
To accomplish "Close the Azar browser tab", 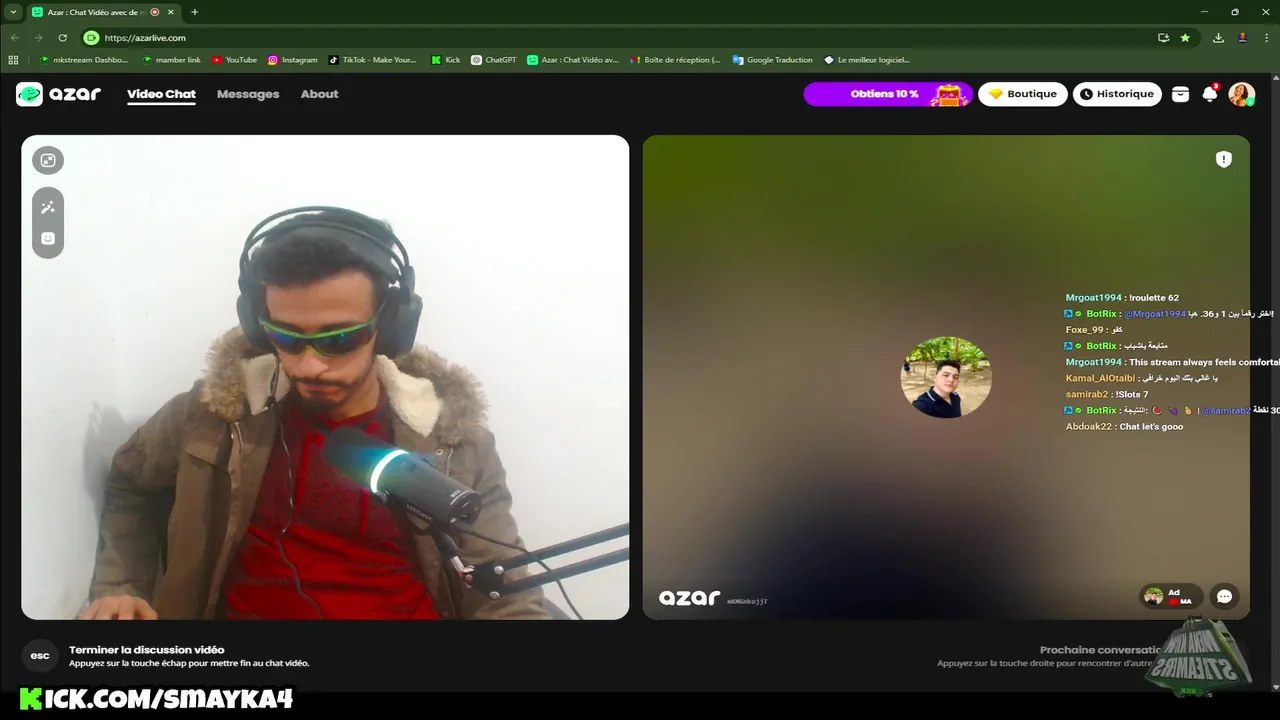I will pos(171,12).
